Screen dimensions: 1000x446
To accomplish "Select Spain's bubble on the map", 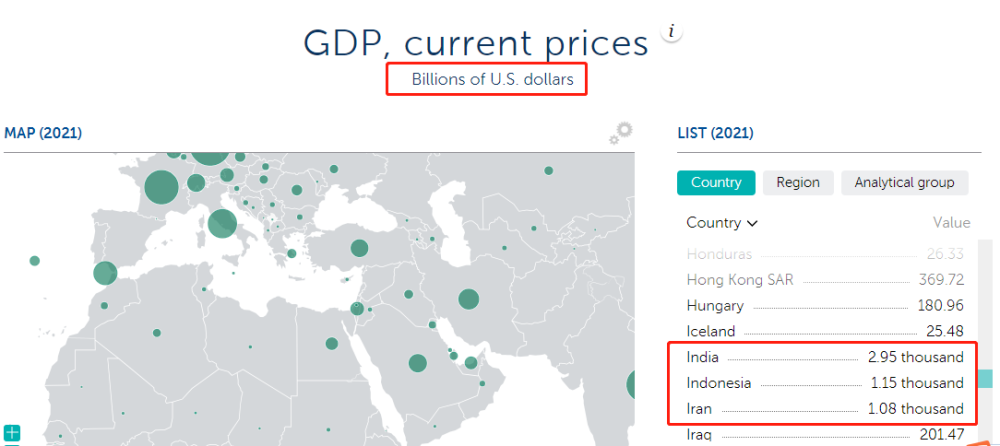I will click(x=105, y=272).
